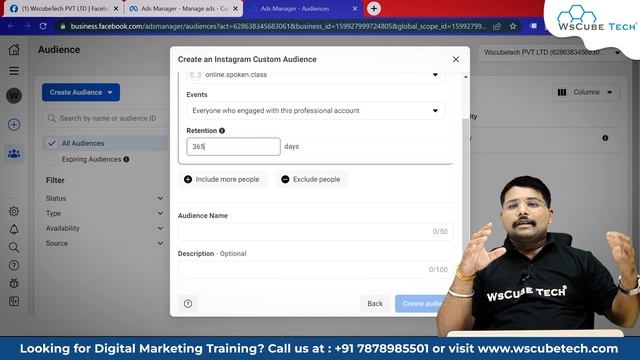
Task: Click the Search by name or audience ID box
Action: 105,118
